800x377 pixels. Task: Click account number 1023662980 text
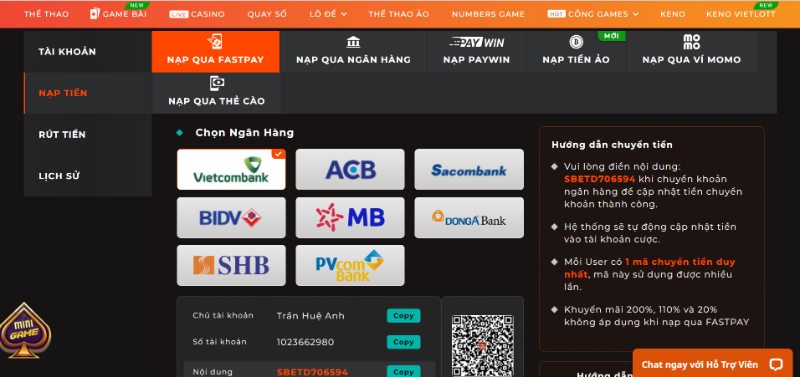tap(305, 342)
